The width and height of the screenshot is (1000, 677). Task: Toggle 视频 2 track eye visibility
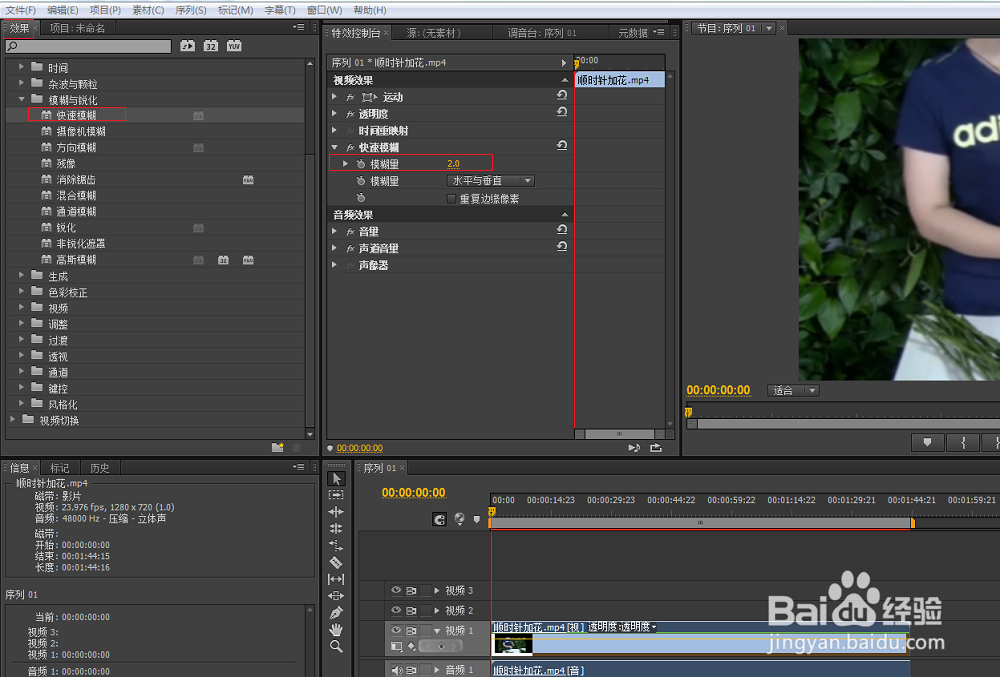[396, 610]
